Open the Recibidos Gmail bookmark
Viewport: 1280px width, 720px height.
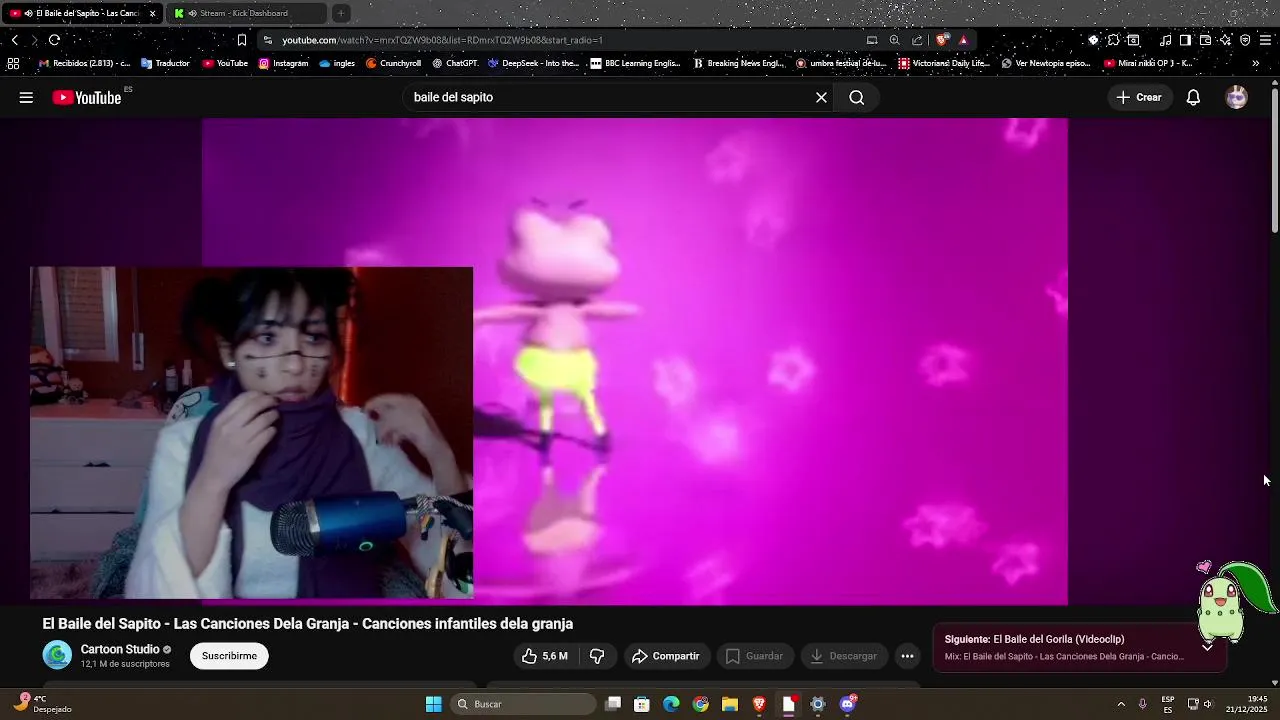pyautogui.click(x=84, y=63)
